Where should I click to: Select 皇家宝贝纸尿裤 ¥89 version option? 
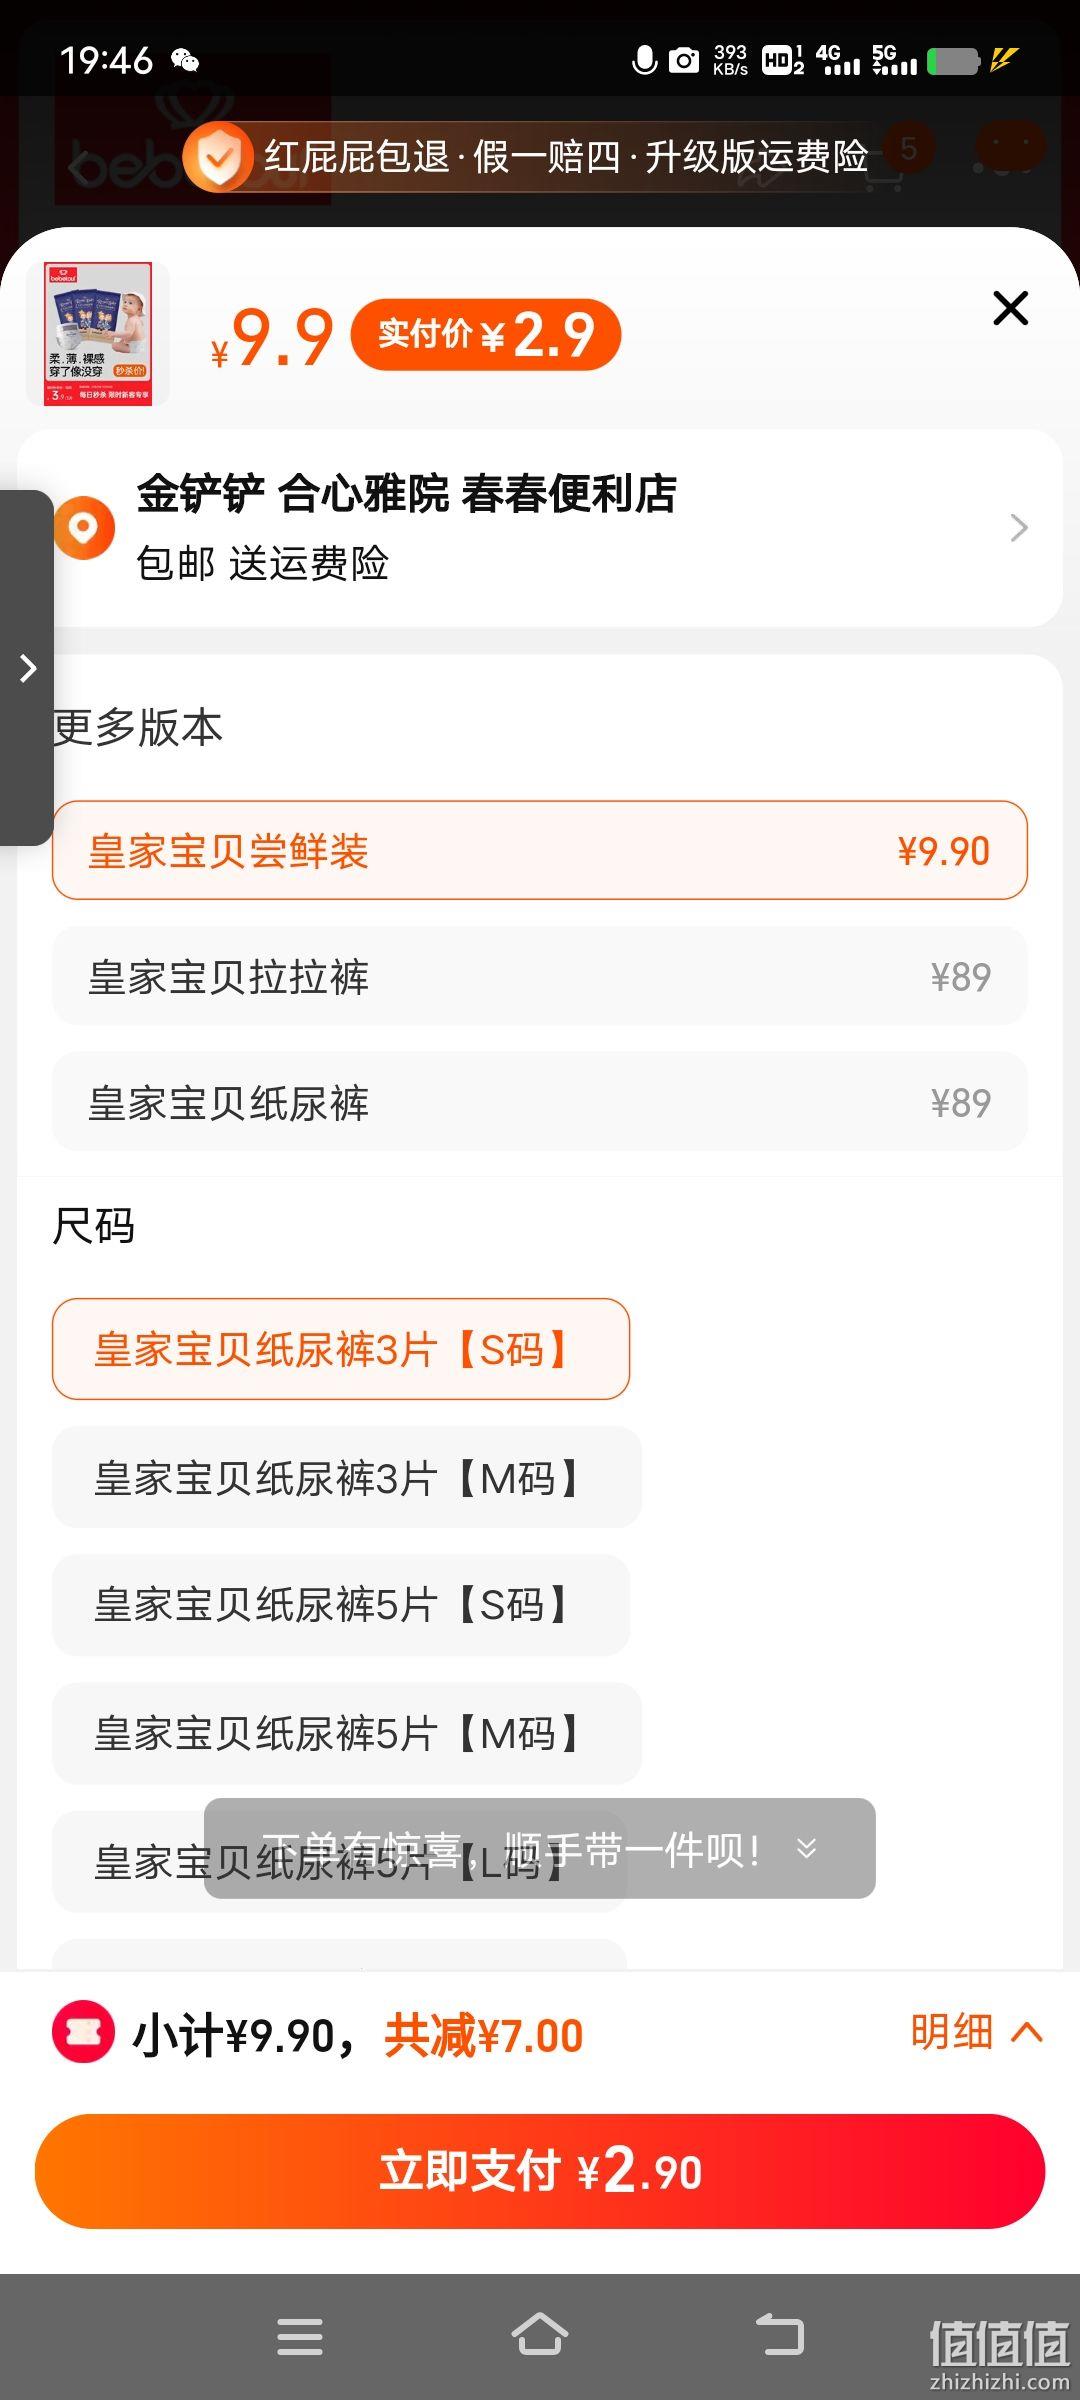pos(540,1102)
